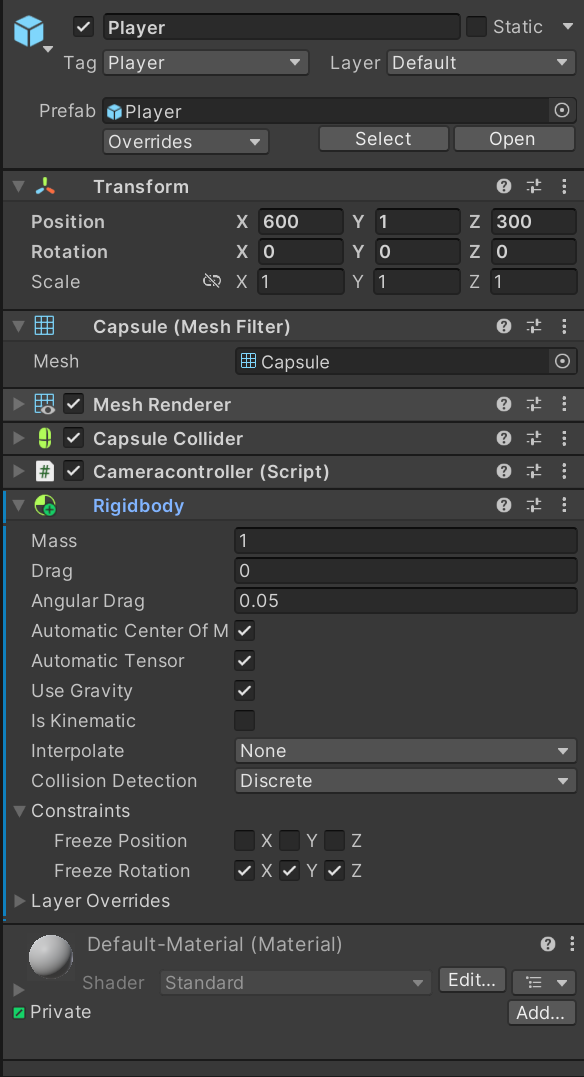Open Default-Material help icon
This screenshot has height=1077, width=584.
(548, 944)
